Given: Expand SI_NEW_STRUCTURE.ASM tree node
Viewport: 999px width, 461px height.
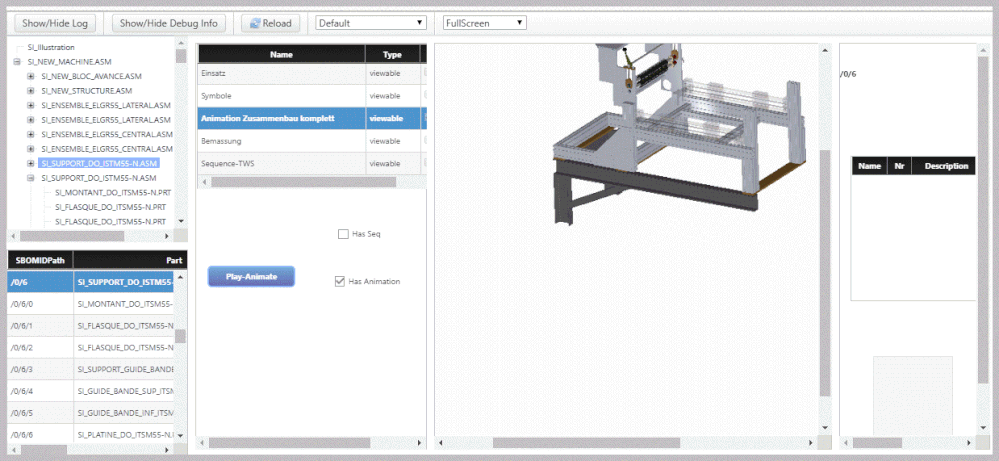Looking at the screenshot, I should tap(31, 90).
